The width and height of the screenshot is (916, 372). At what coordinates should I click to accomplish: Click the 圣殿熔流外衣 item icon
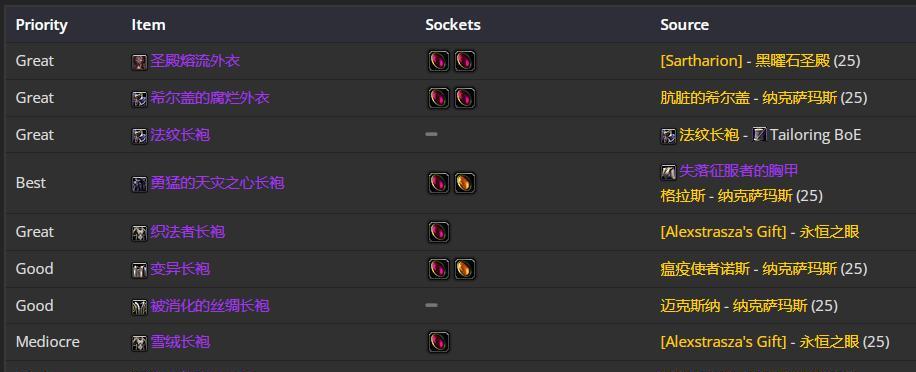click(x=139, y=62)
